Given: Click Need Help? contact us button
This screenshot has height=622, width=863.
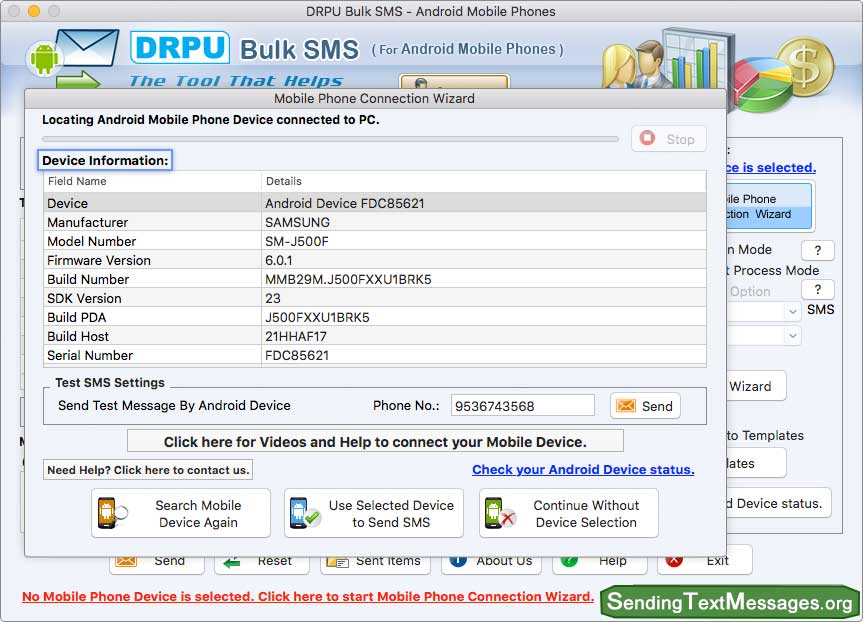Looking at the screenshot, I should pos(148,470).
